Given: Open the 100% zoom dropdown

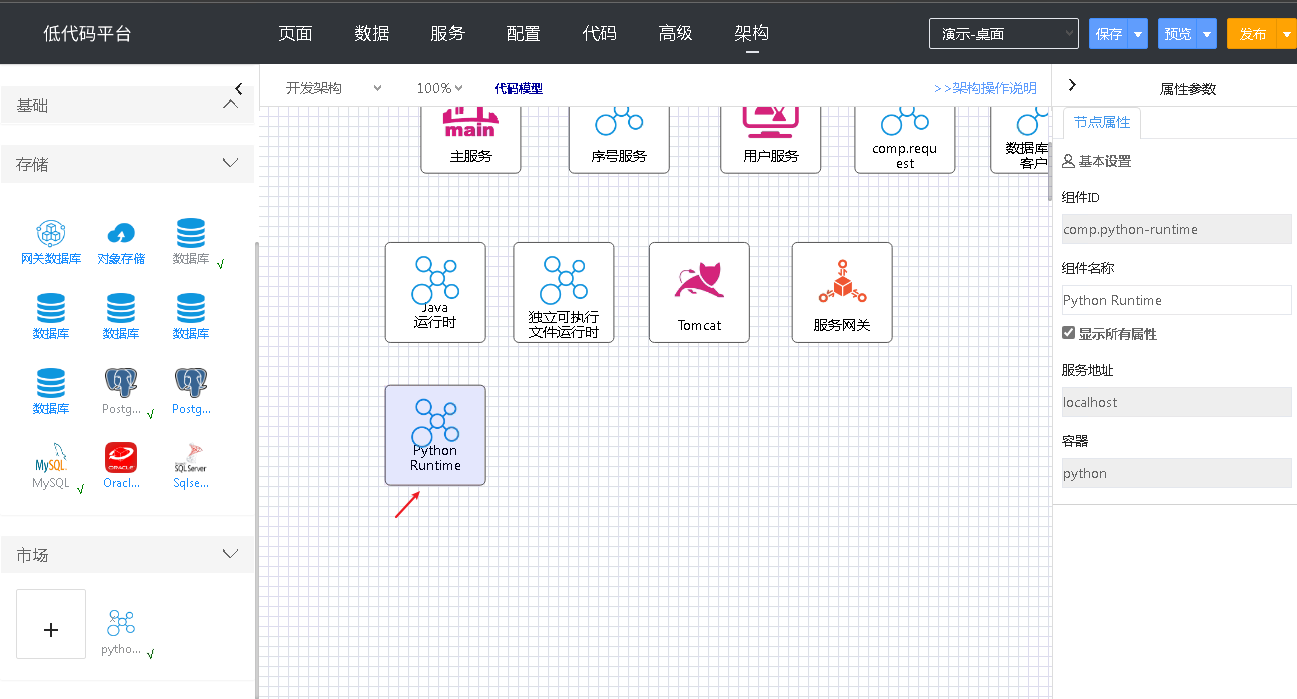Looking at the screenshot, I should pyautogui.click(x=439, y=88).
